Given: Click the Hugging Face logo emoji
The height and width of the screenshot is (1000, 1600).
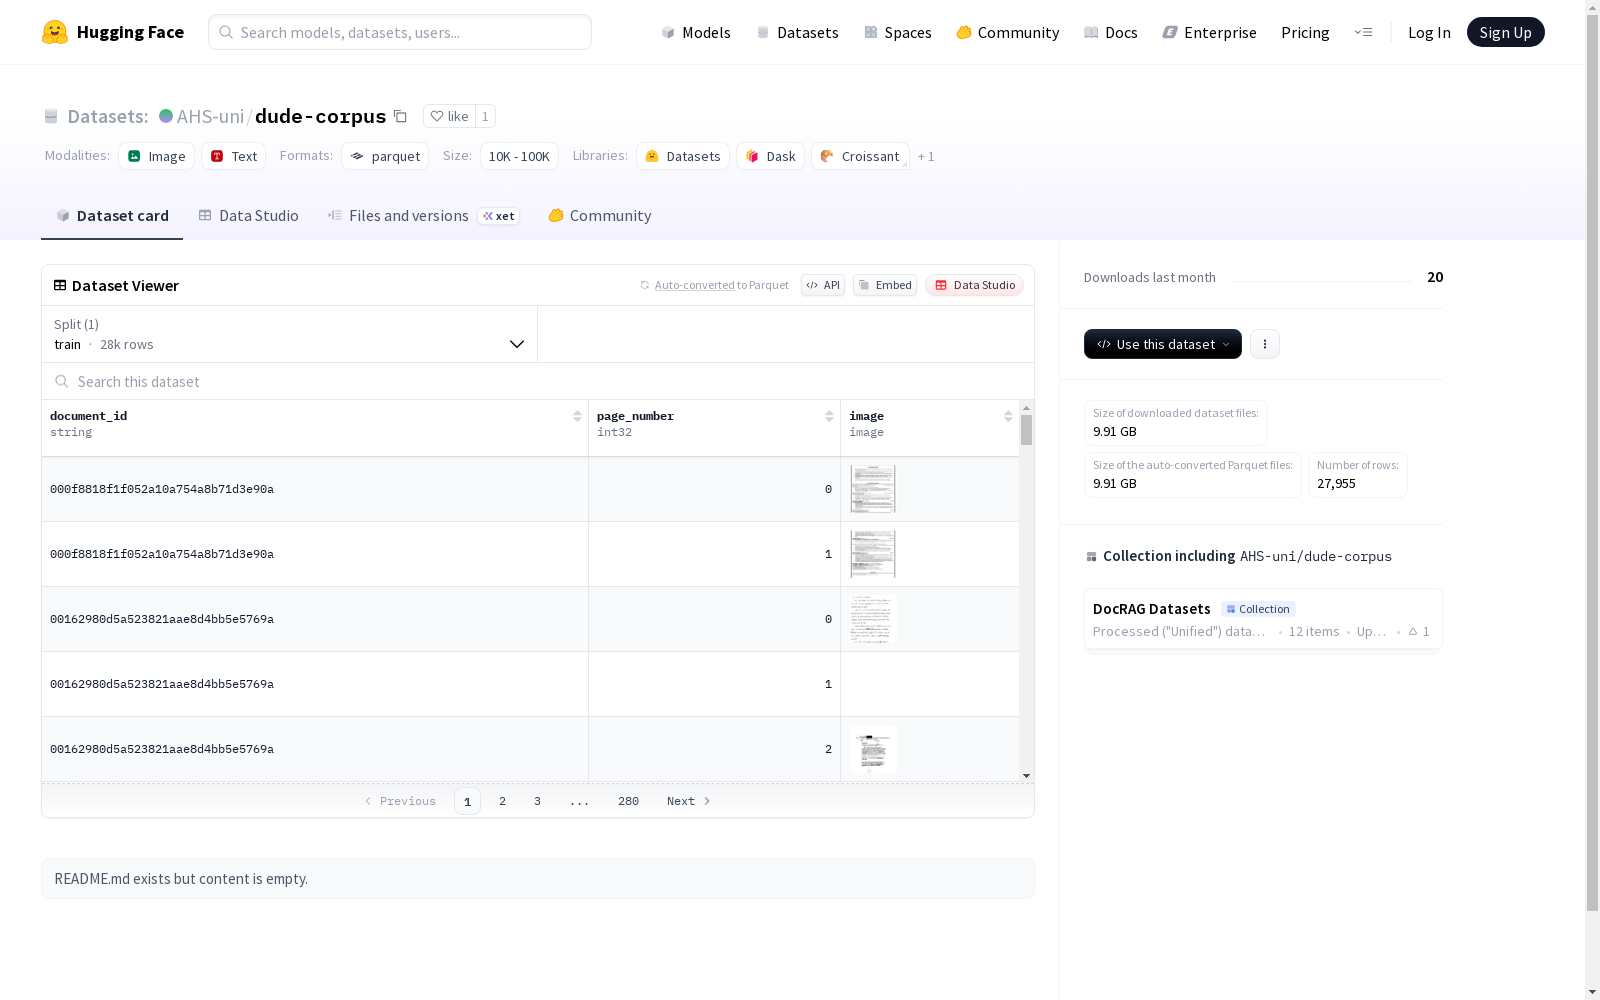Looking at the screenshot, I should point(55,32).
